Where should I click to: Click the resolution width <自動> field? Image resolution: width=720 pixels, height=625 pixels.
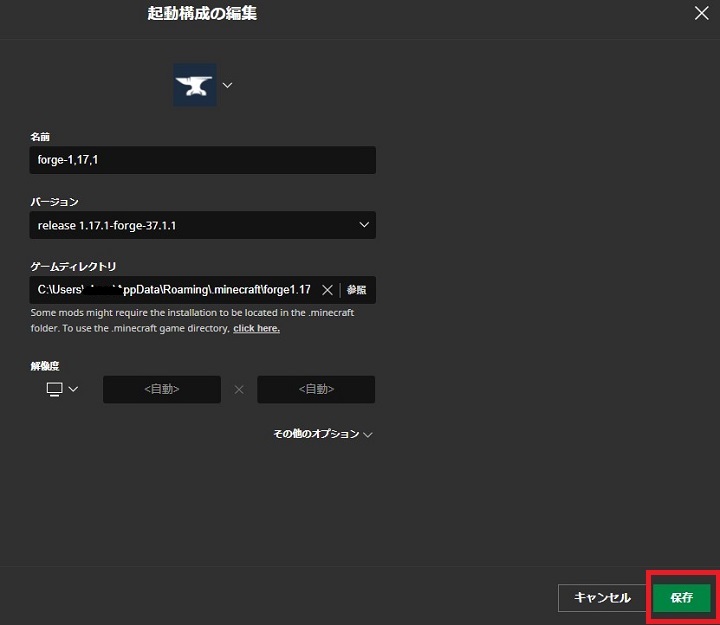pyautogui.click(x=162, y=389)
